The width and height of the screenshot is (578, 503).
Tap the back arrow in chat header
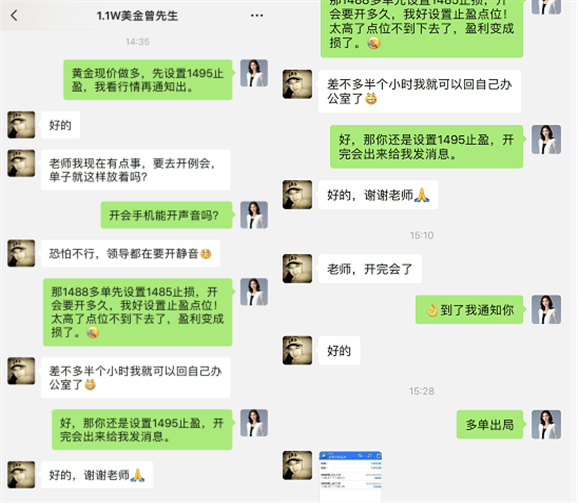point(14,15)
